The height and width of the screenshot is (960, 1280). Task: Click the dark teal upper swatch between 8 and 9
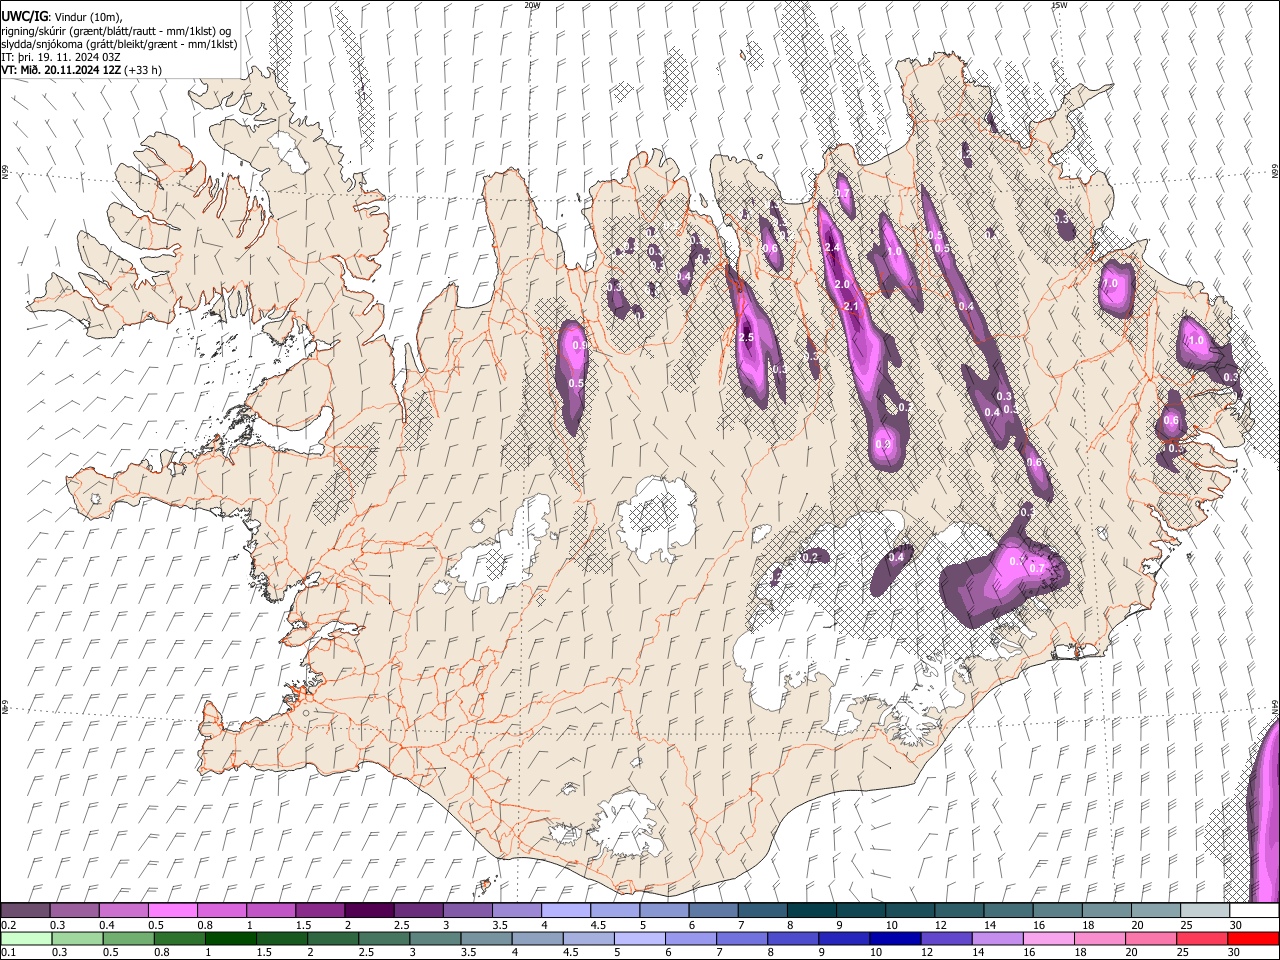tap(811, 910)
